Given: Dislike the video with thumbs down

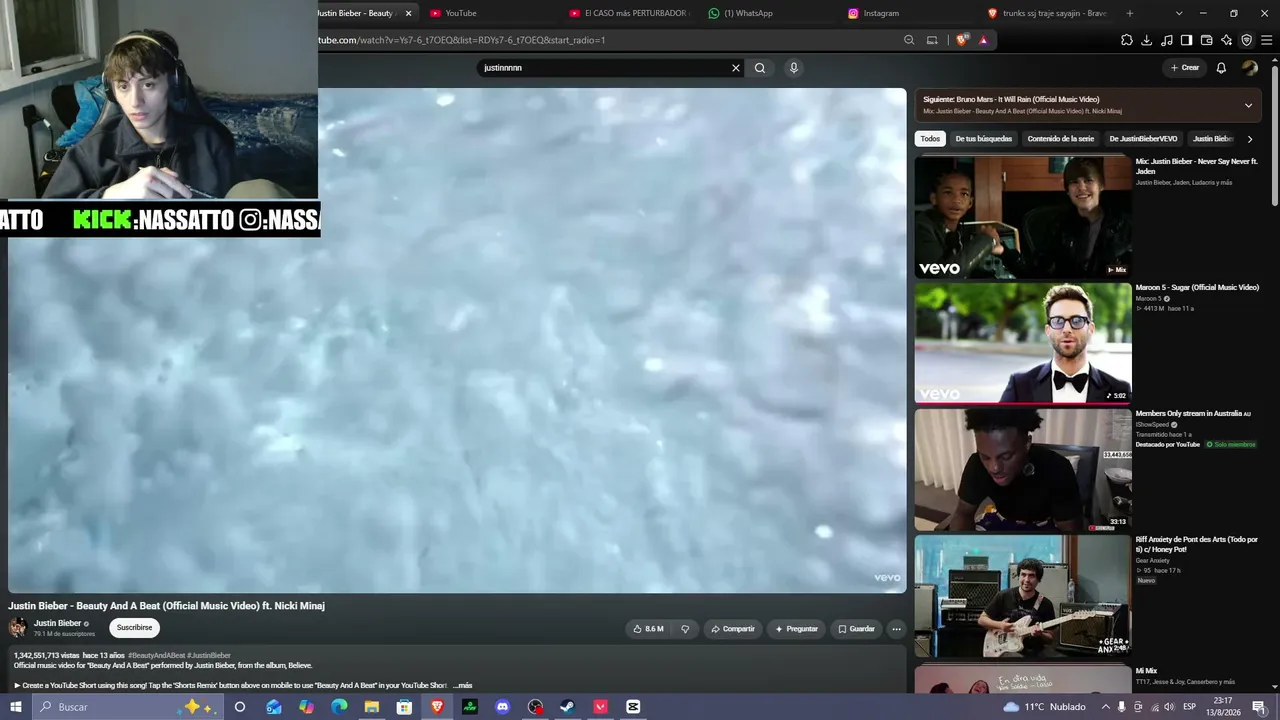Looking at the screenshot, I should click(685, 629).
